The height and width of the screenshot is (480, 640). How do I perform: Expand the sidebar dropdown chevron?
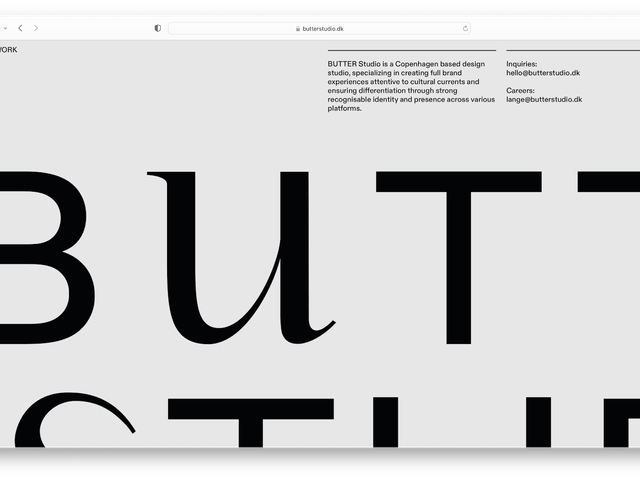coord(5,28)
